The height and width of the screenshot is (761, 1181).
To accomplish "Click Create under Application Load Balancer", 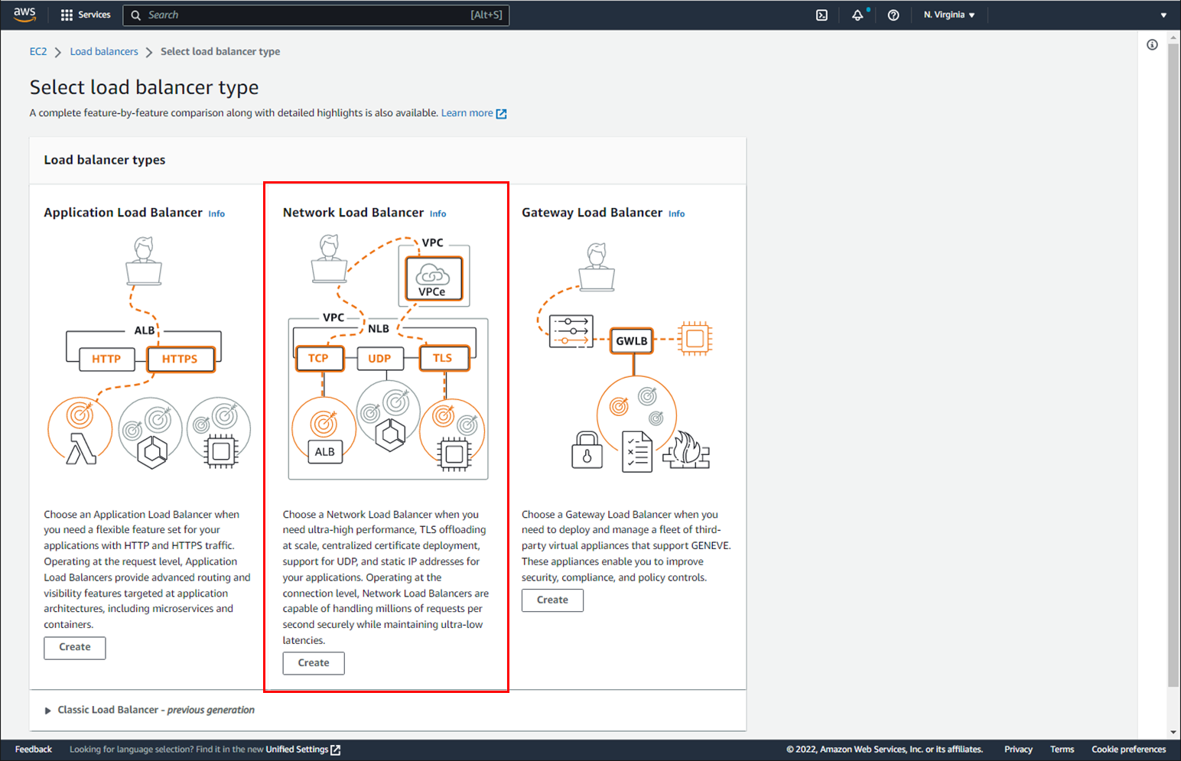I will 74,648.
